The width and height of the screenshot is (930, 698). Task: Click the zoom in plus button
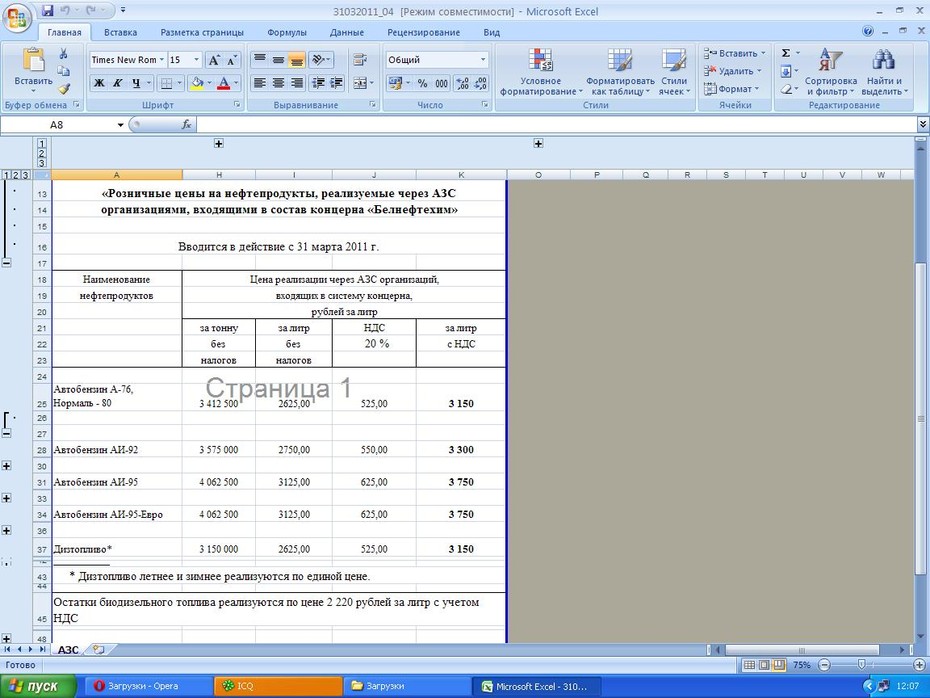click(919, 665)
